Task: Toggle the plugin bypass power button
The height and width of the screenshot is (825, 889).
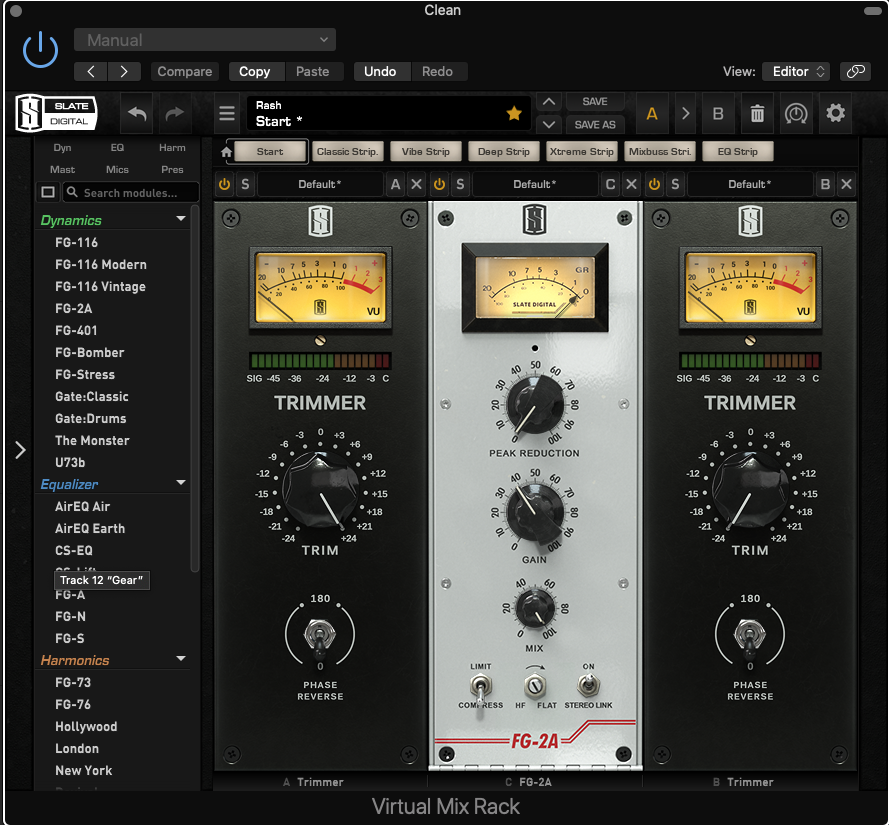Action: point(40,50)
